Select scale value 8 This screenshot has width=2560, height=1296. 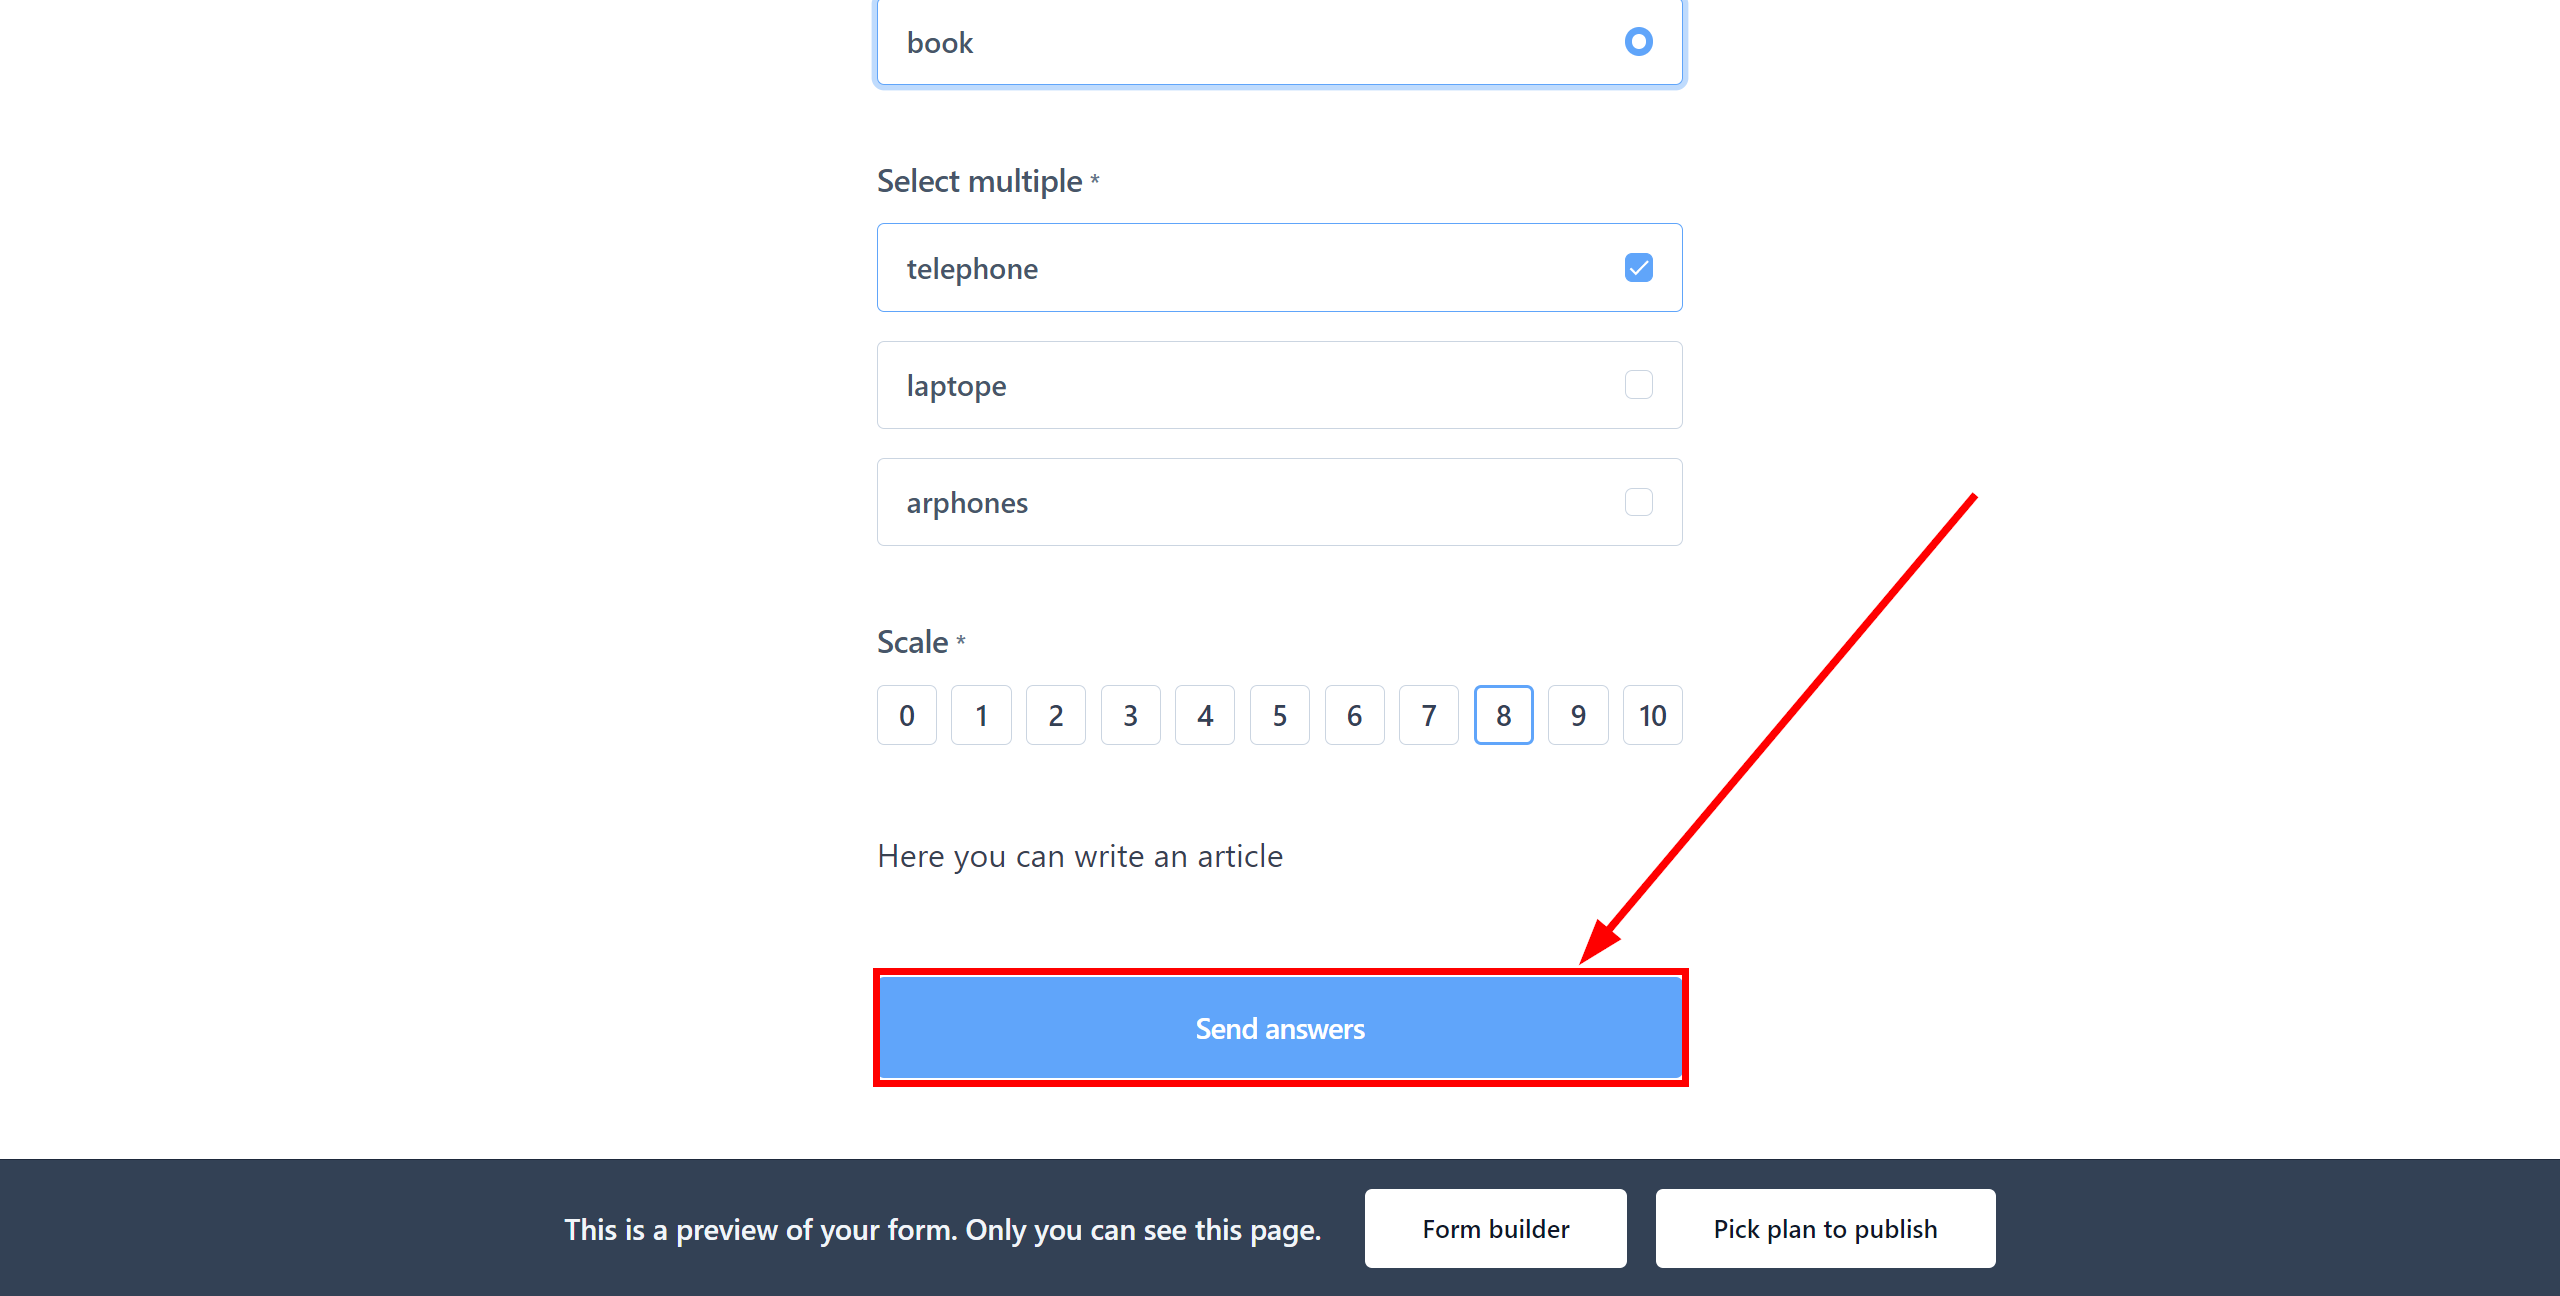click(1502, 714)
